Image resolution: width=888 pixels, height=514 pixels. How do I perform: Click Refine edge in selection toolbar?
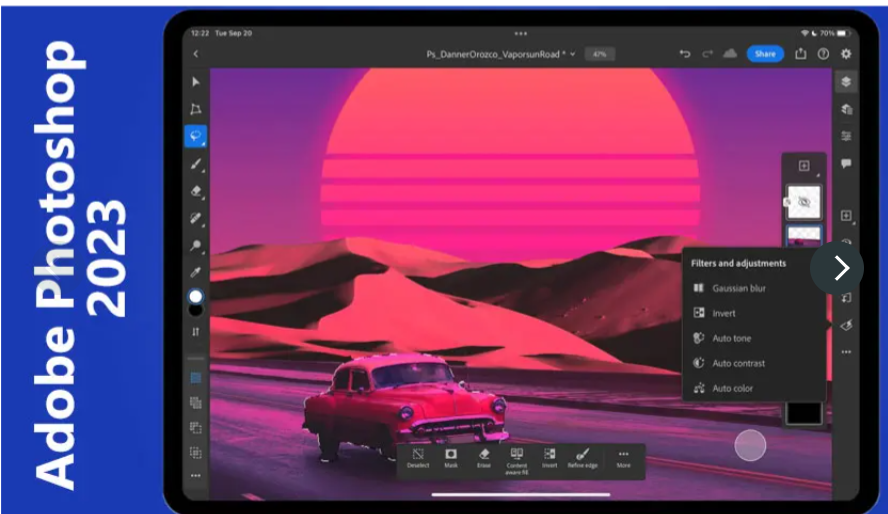(583, 459)
